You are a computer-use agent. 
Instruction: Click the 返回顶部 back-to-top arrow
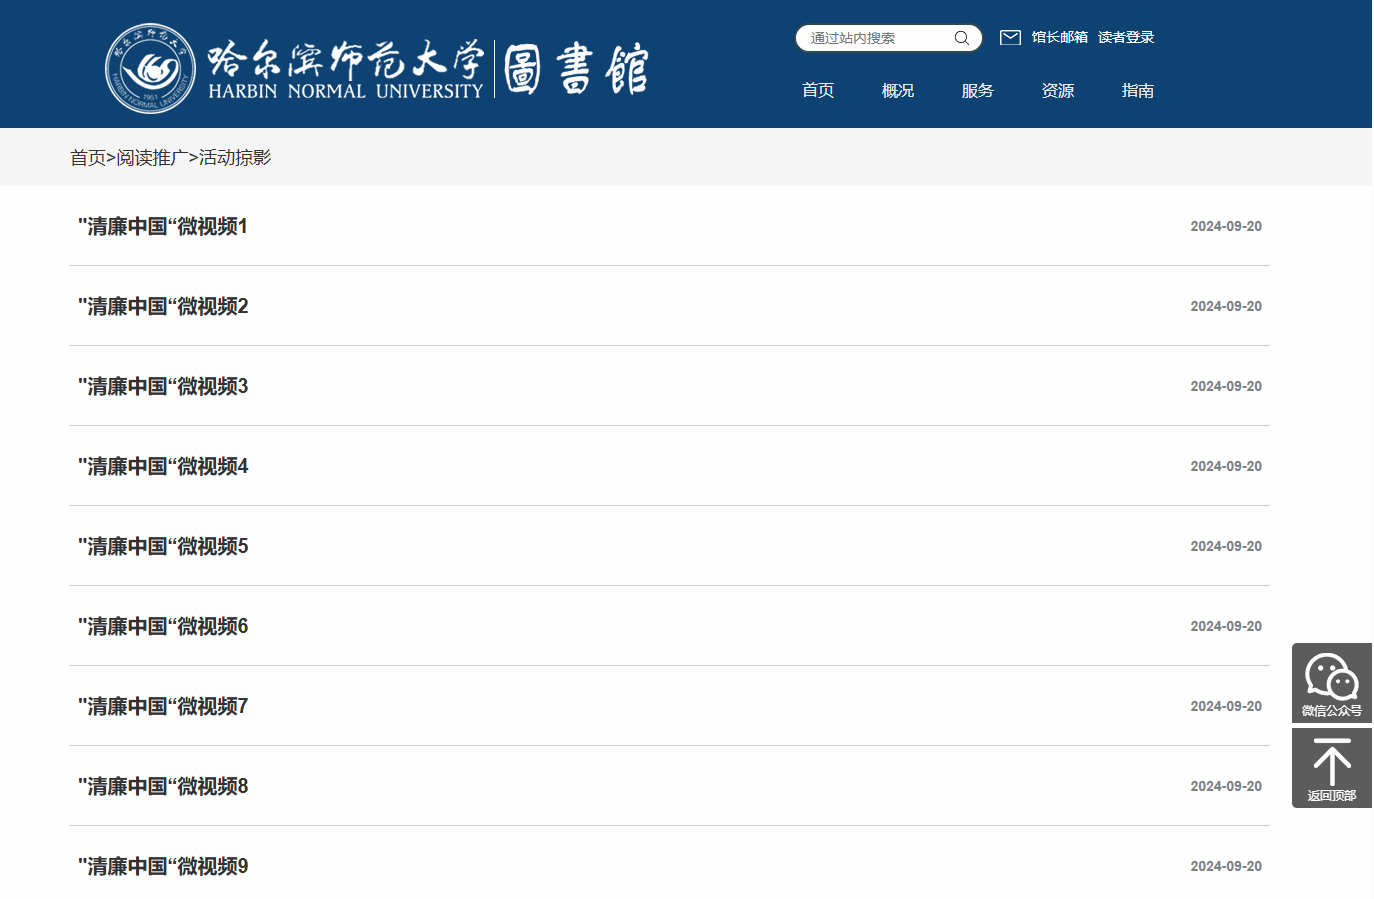[x=1331, y=767]
